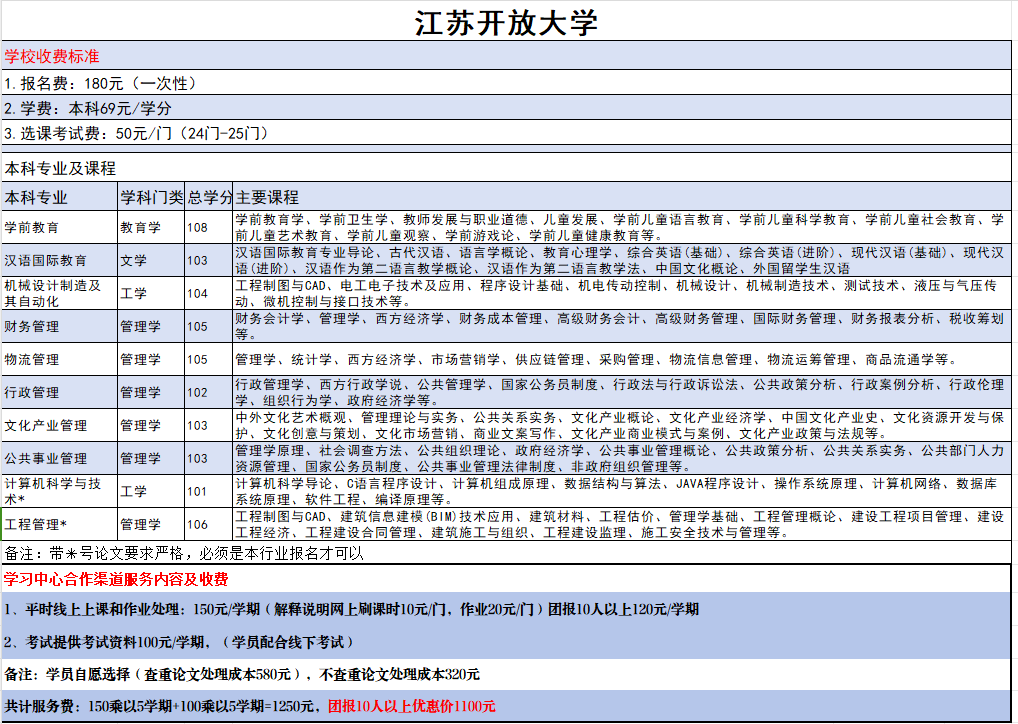Select the "工程管理*" major name cell
Viewport: 1018px width, 724px height.
(60, 524)
